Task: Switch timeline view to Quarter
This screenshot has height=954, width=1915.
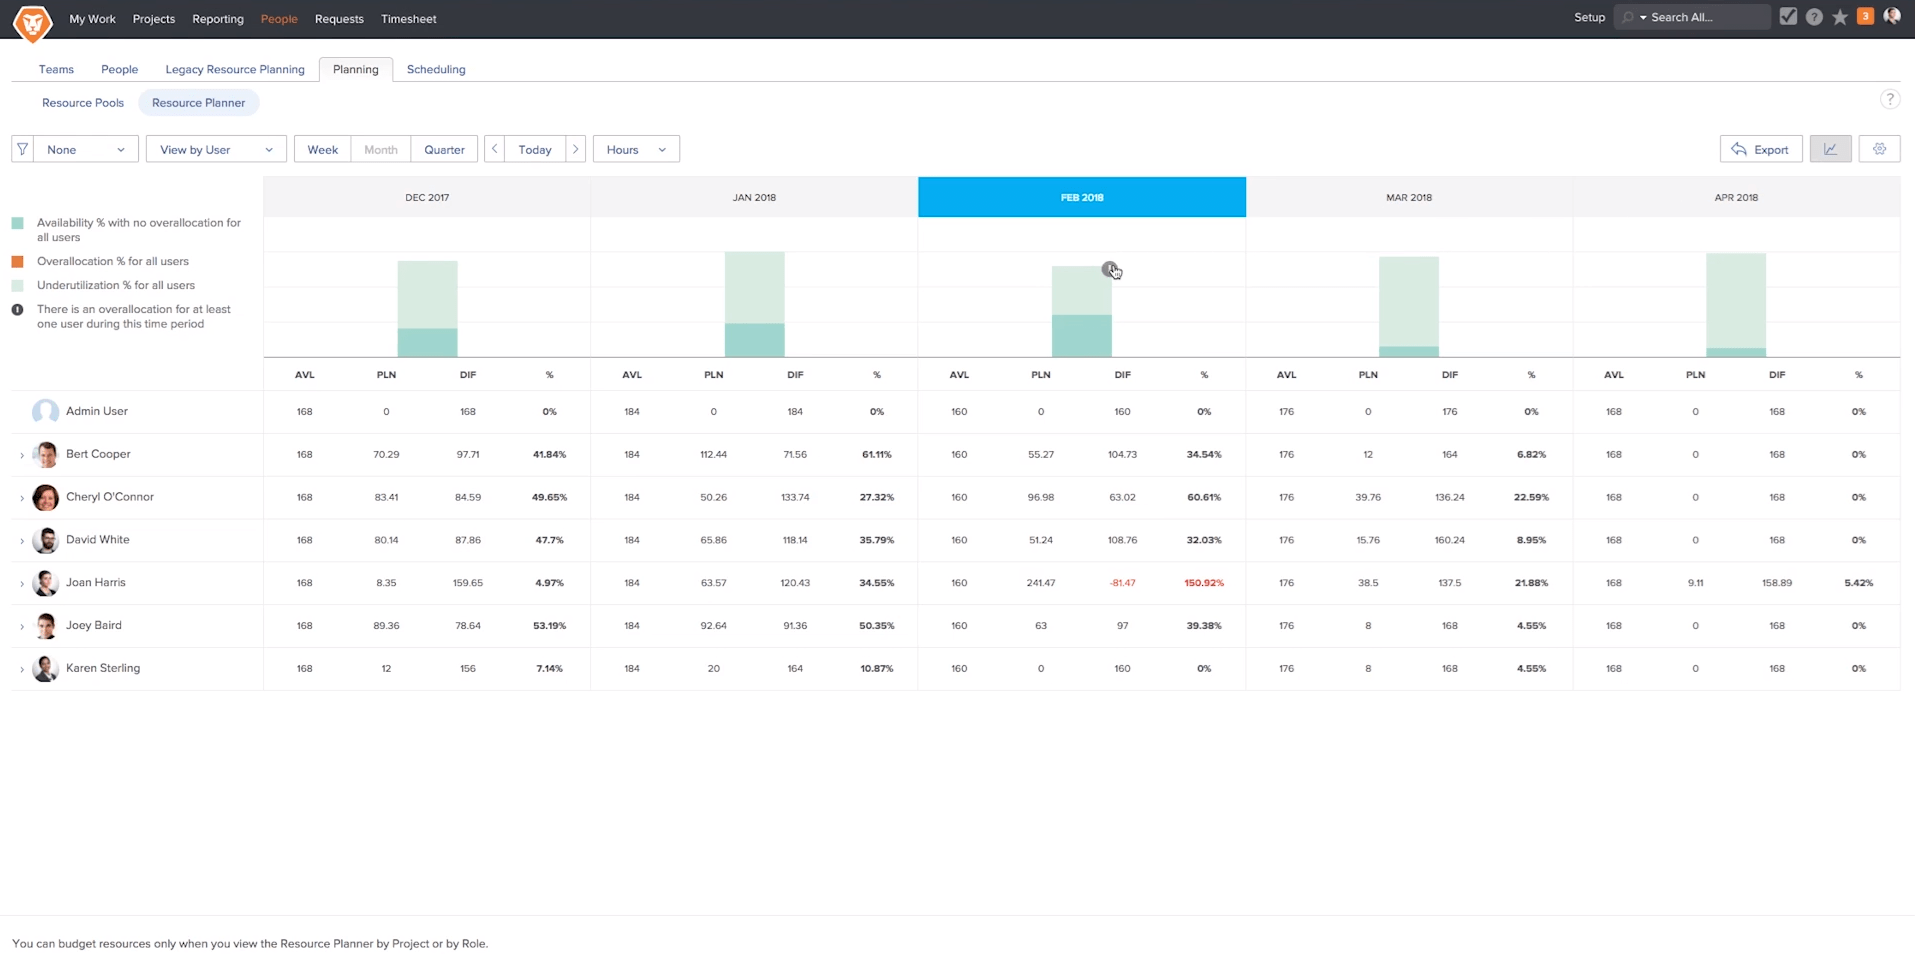Action: coord(444,149)
